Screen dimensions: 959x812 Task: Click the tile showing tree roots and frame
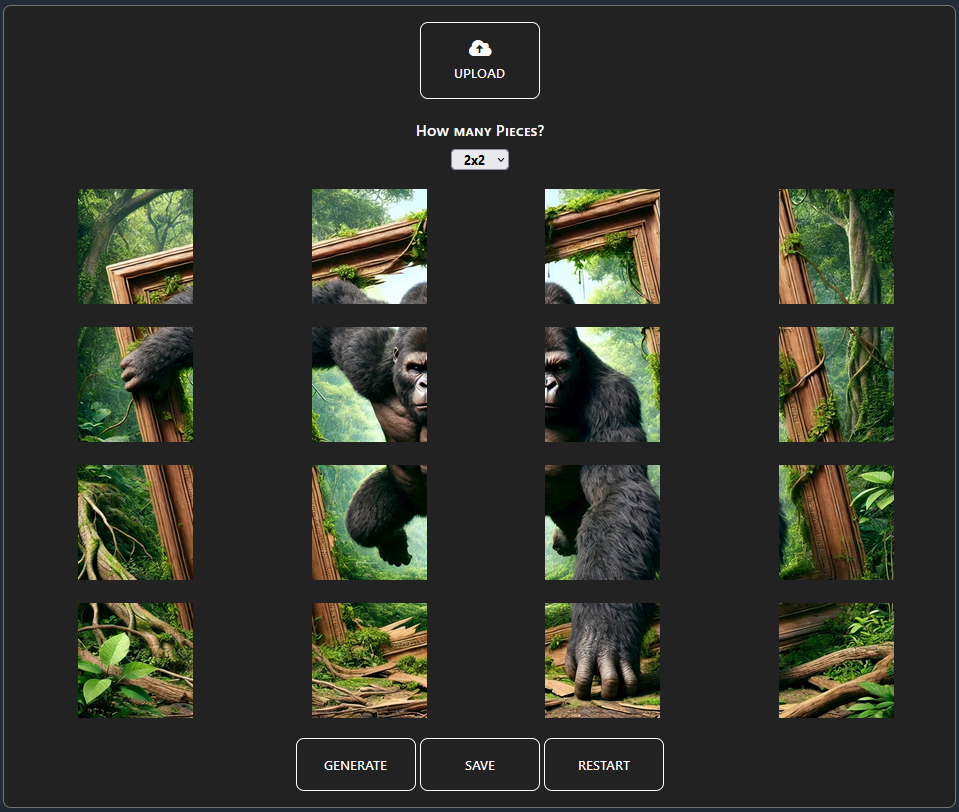135,522
